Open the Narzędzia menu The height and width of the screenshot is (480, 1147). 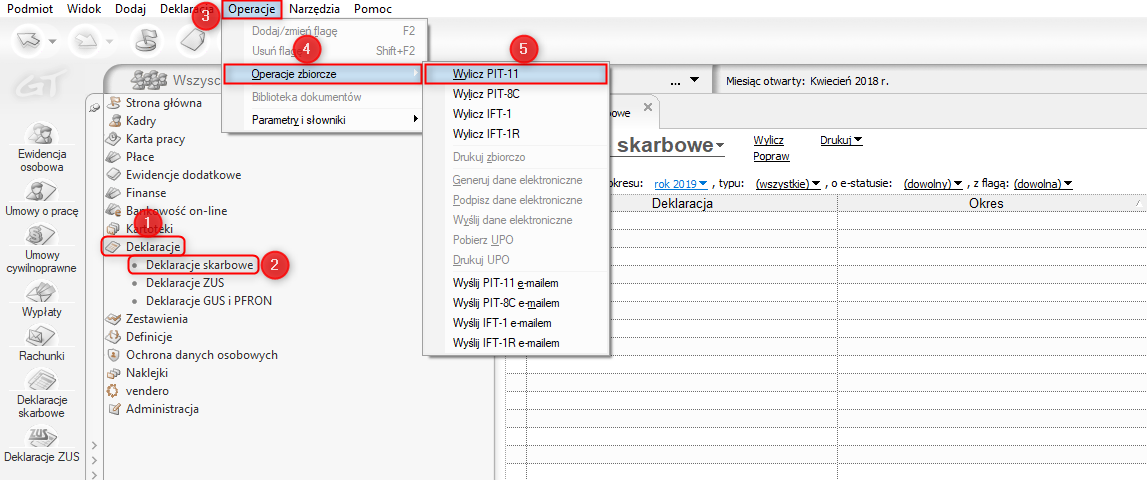coord(314,10)
